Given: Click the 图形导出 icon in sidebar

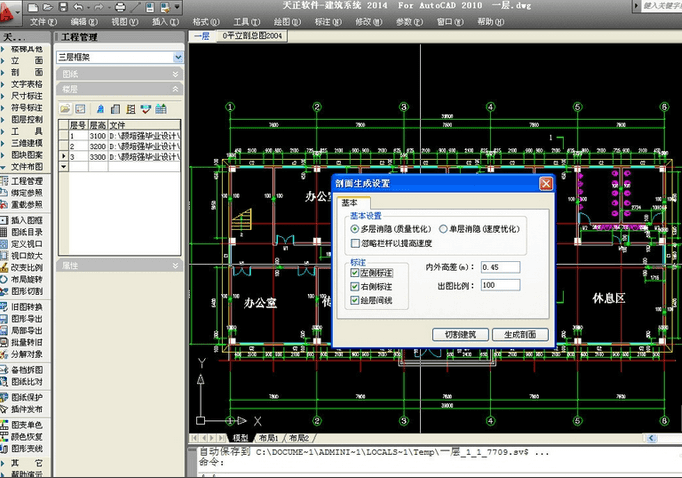Looking at the screenshot, I should [4, 319].
